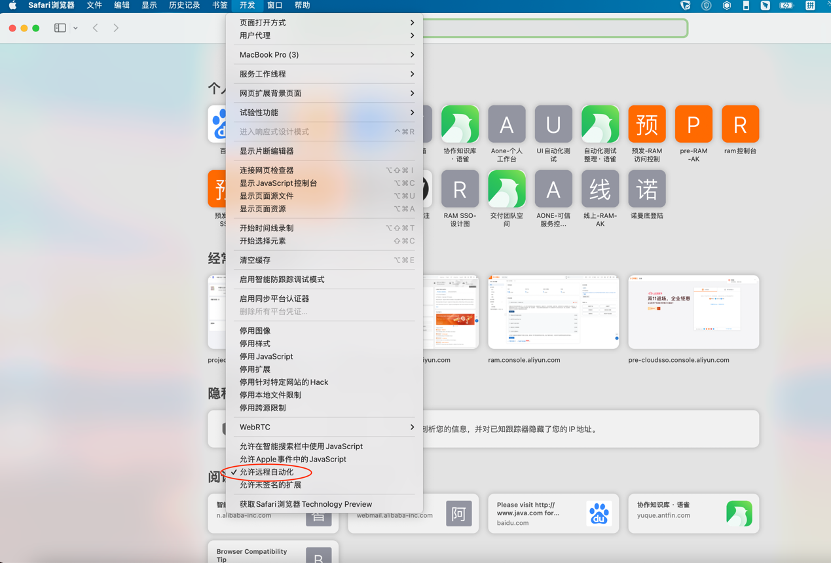Open the first 协作知识库·语雀 favorite icon

click(x=460, y=124)
